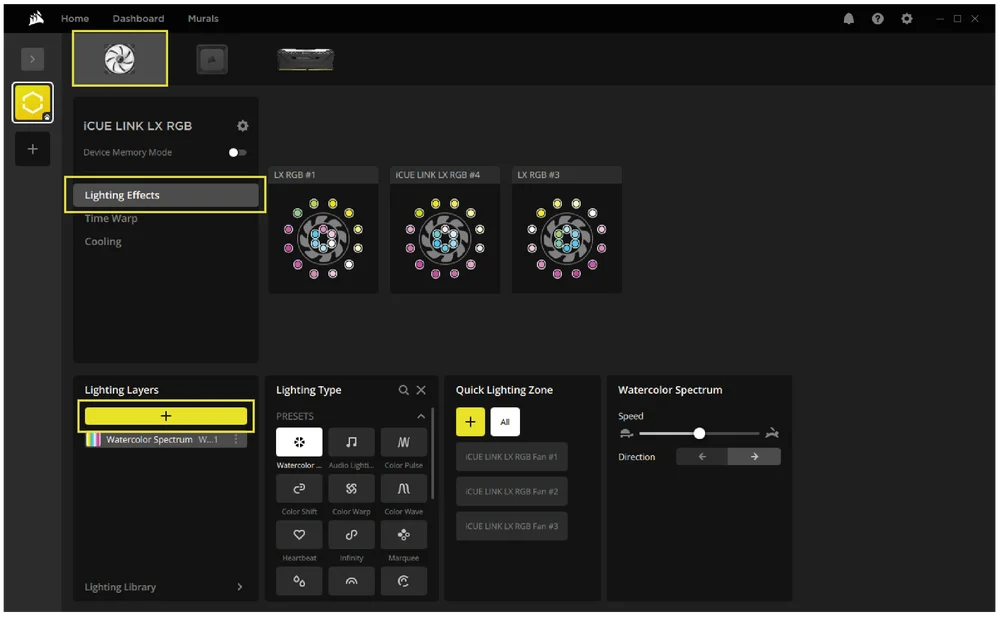Image resolution: width=1000 pixels, height=617 pixels.
Task: Toggle Device Memory Mode switch
Action: pyautogui.click(x=237, y=153)
